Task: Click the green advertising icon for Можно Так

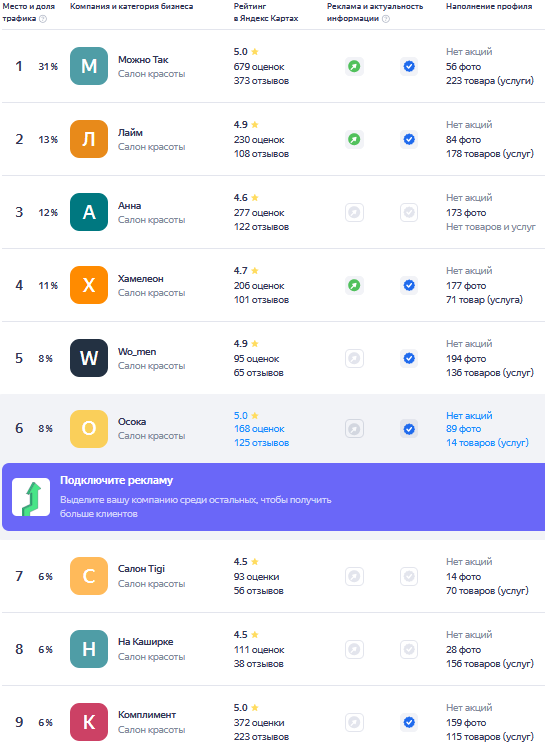Action: pos(354,66)
